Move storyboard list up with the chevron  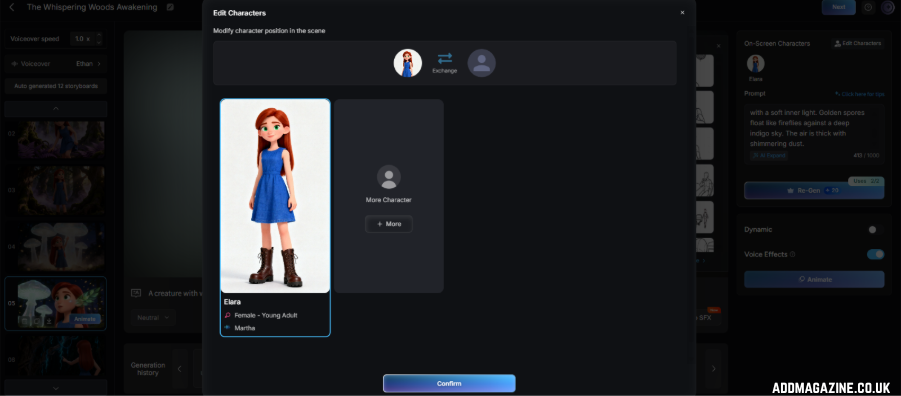click(x=56, y=109)
